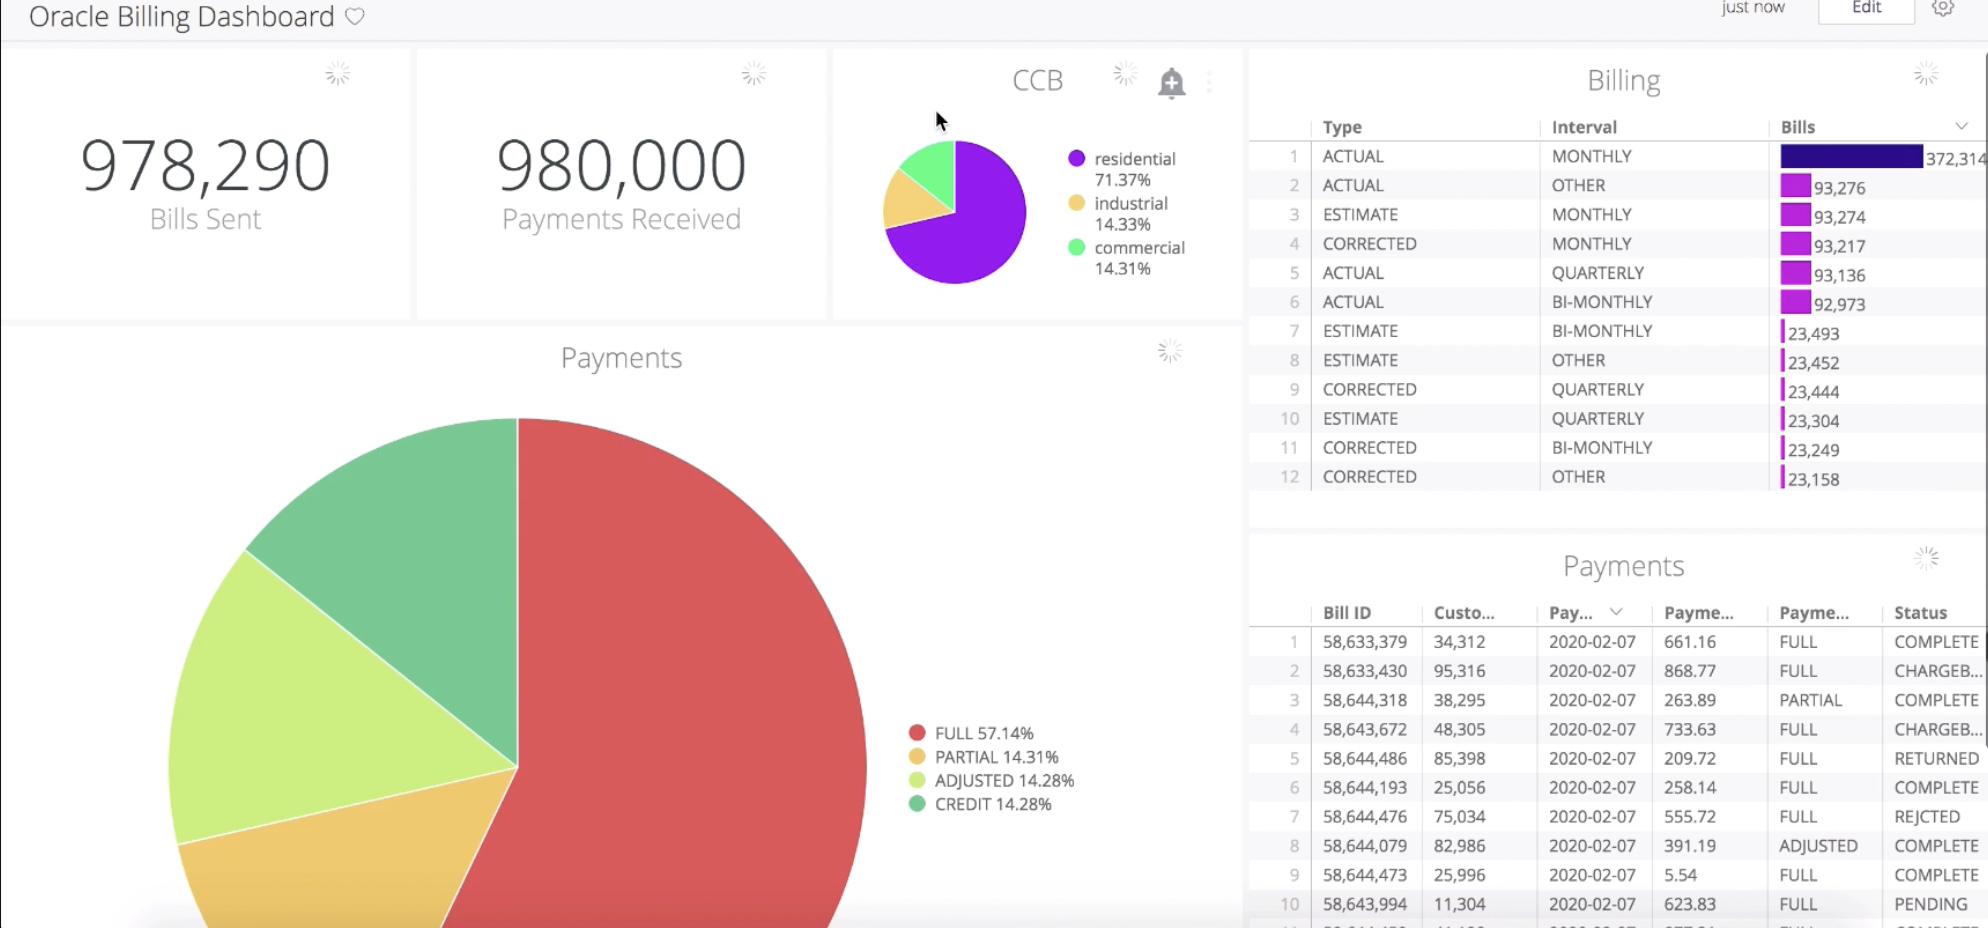Click the 980,000 Payments Received value
This screenshot has height=928, width=1988.
tap(621, 165)
